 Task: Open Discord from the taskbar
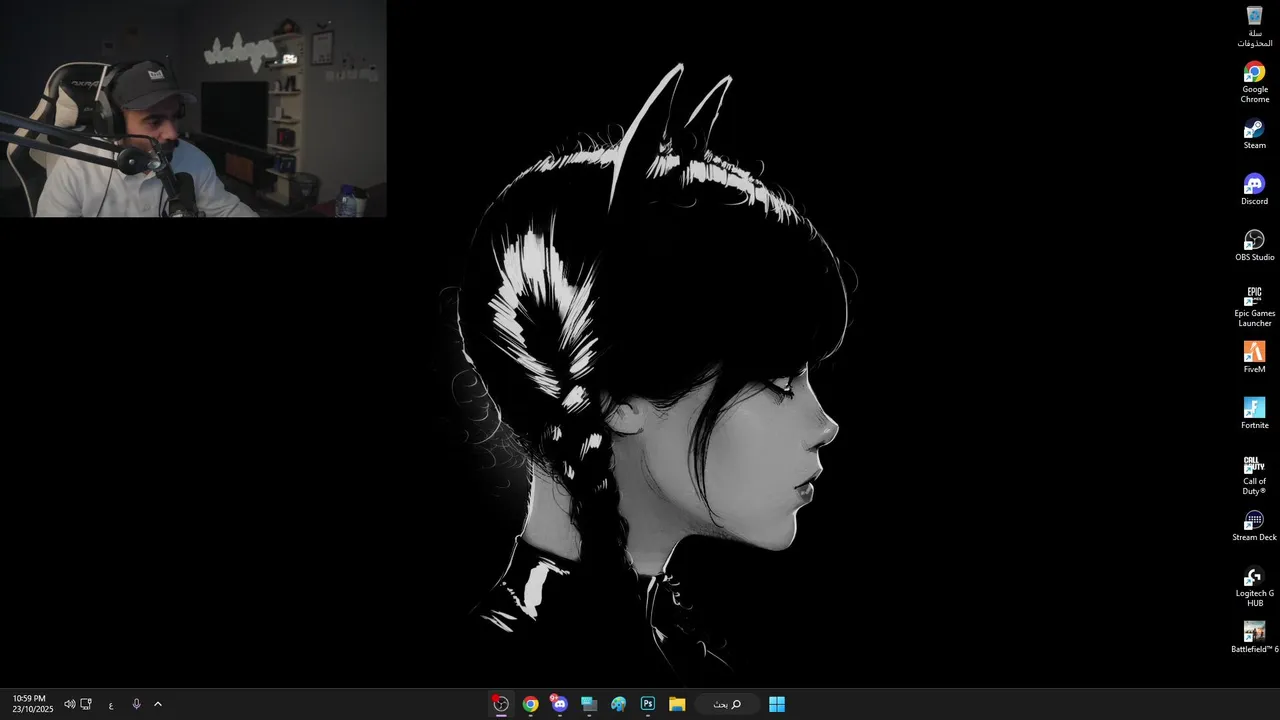(x=559, y=704)
